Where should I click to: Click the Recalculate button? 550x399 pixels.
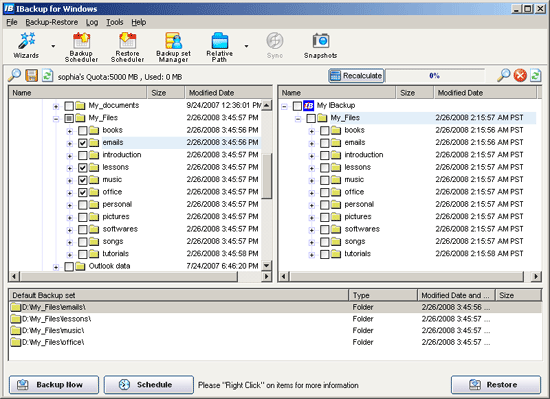click(x=356, y=75)
